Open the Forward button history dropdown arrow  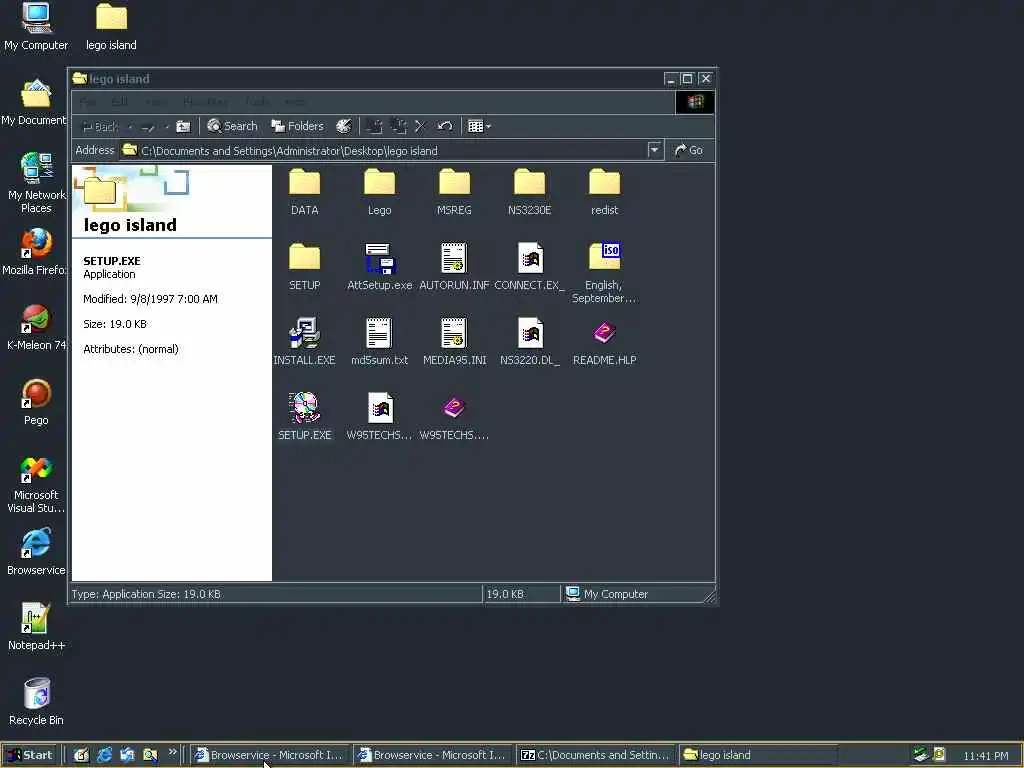(167, 127)
